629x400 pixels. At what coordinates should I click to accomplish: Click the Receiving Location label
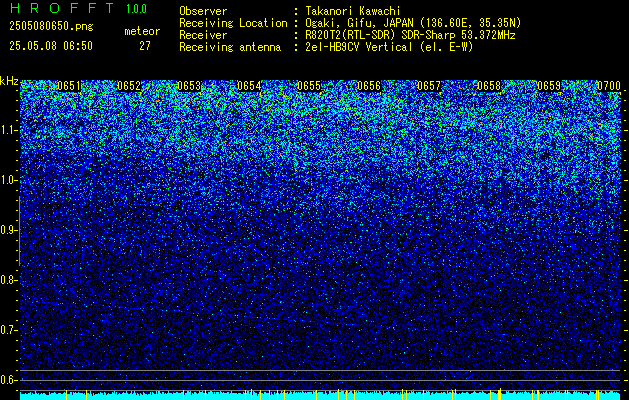click(233, 23)
